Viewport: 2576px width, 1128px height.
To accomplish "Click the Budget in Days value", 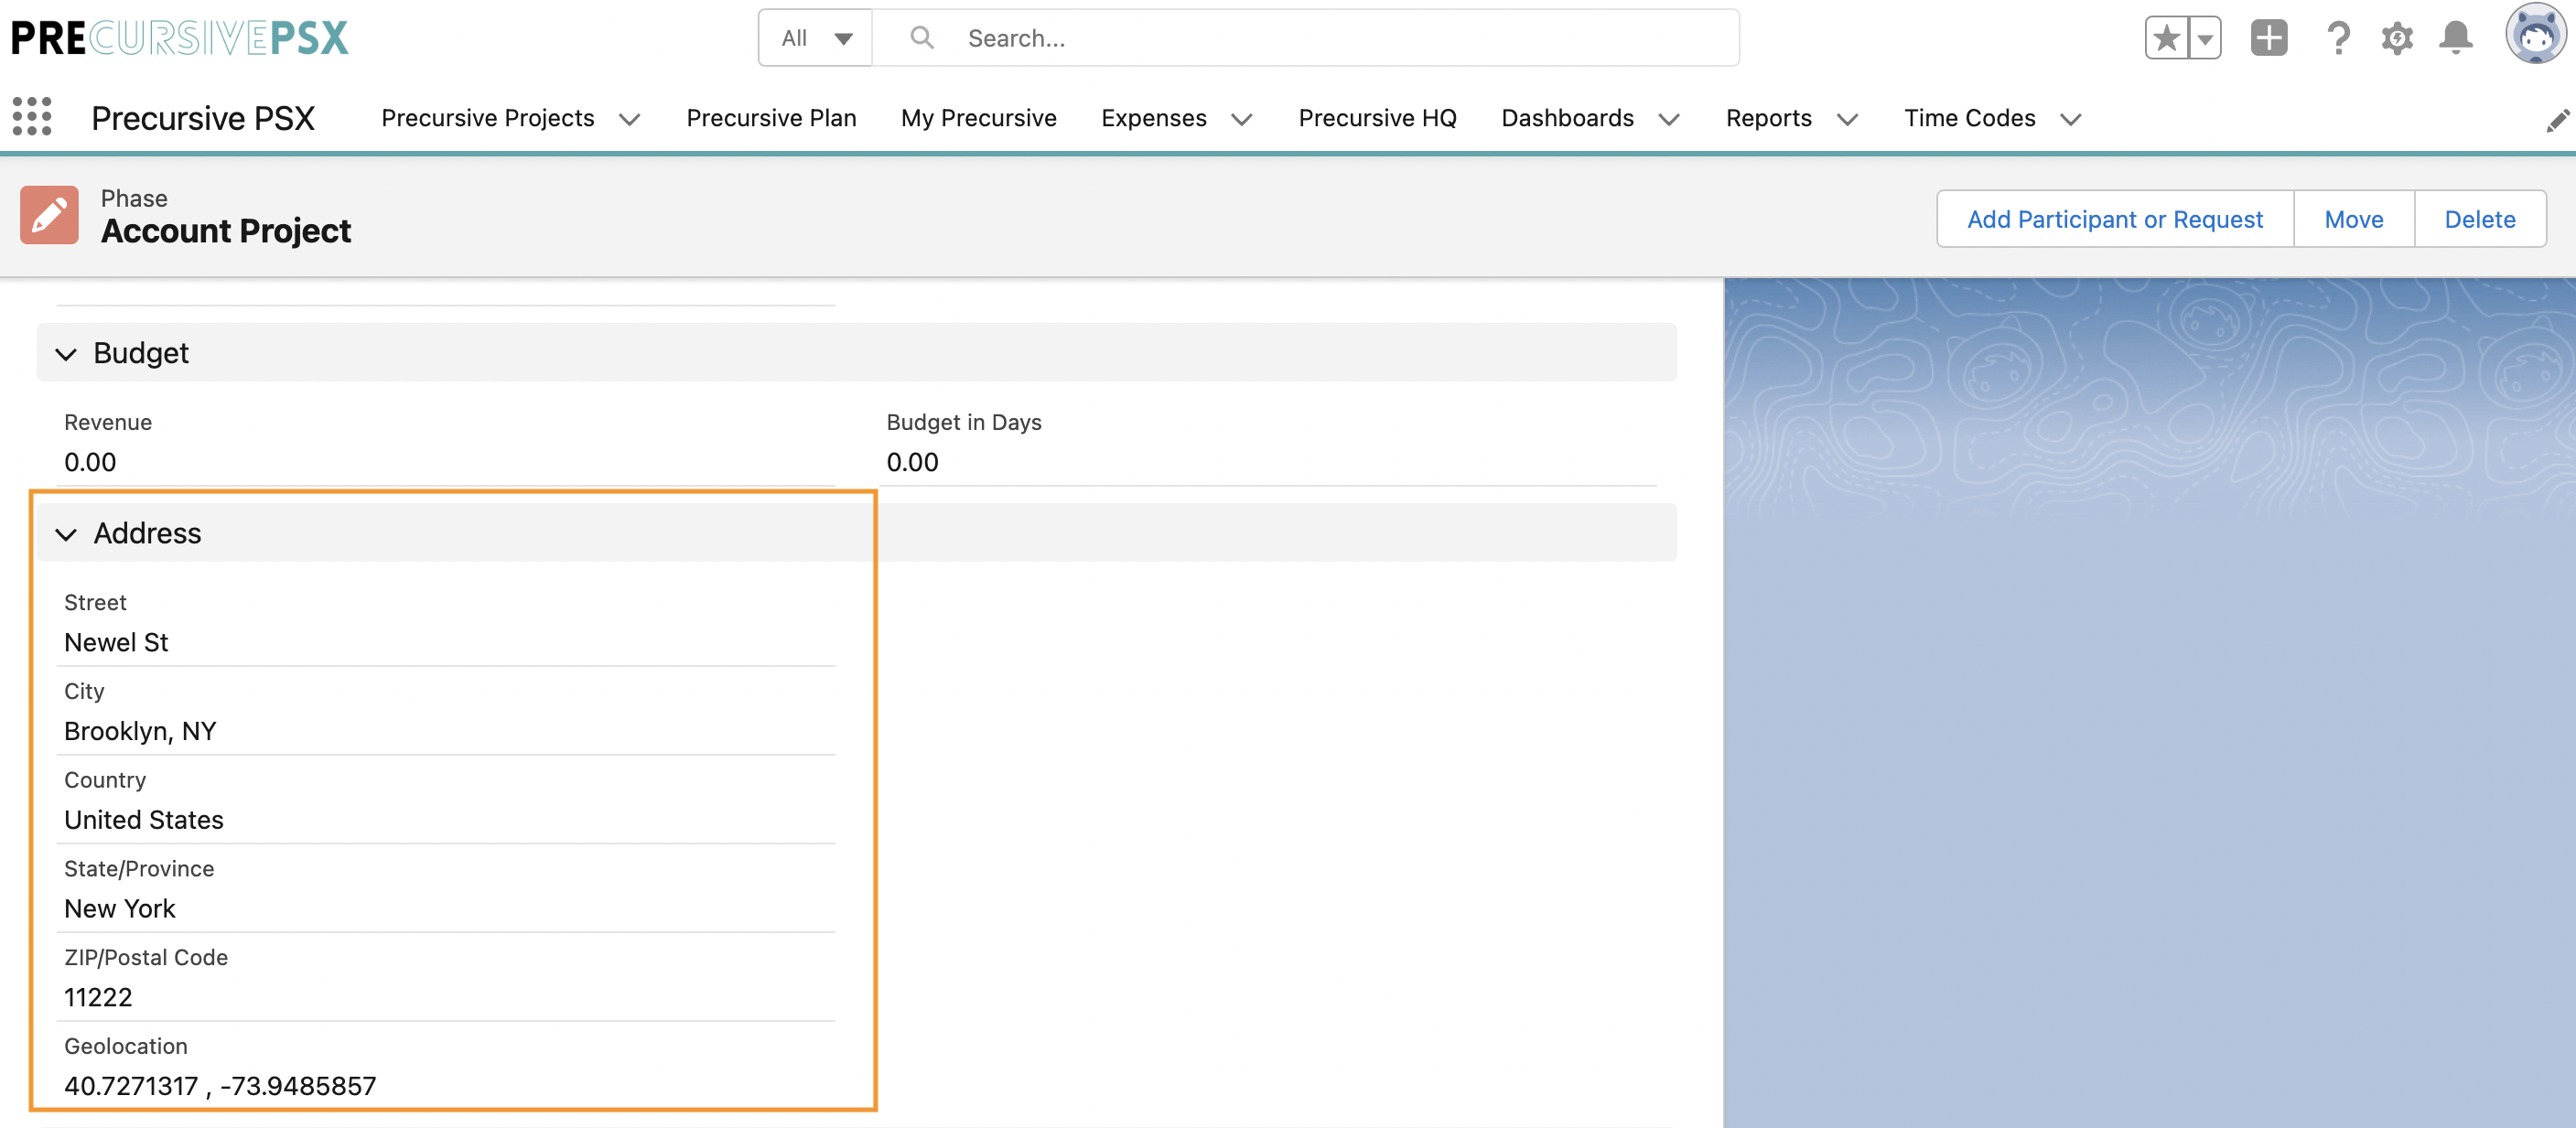I will 912,462.
